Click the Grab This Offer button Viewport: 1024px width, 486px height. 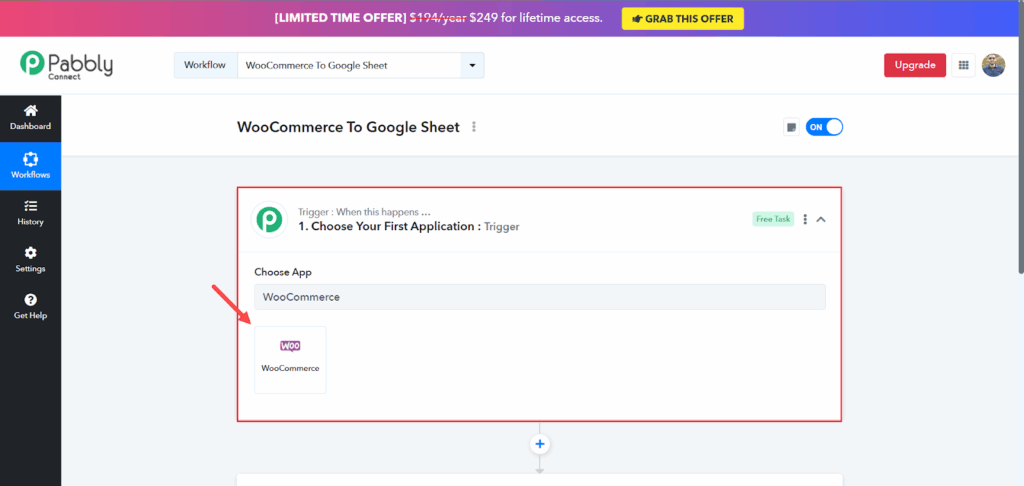[x=682, y=19]
